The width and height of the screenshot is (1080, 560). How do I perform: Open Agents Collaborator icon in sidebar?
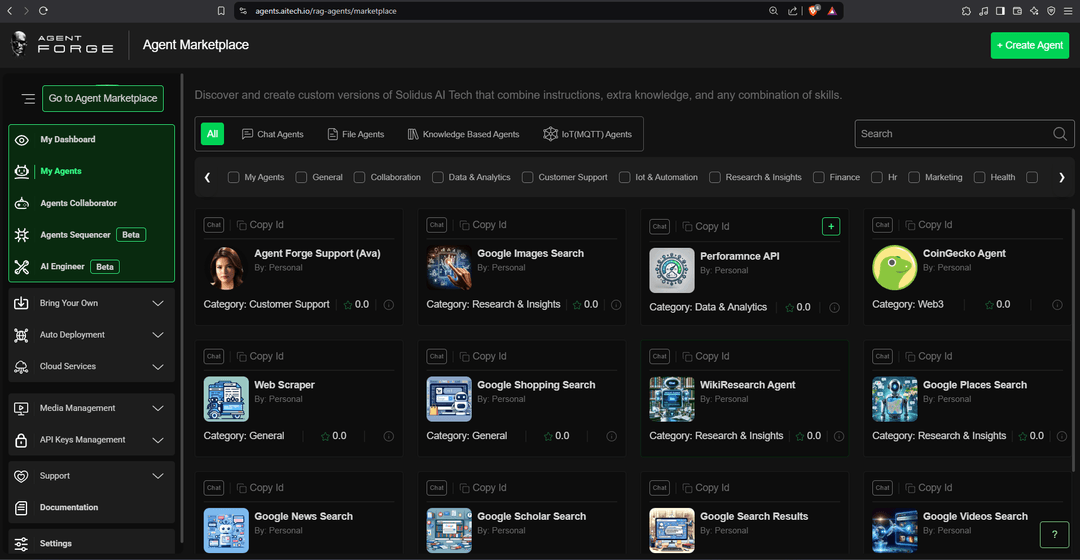22,203
